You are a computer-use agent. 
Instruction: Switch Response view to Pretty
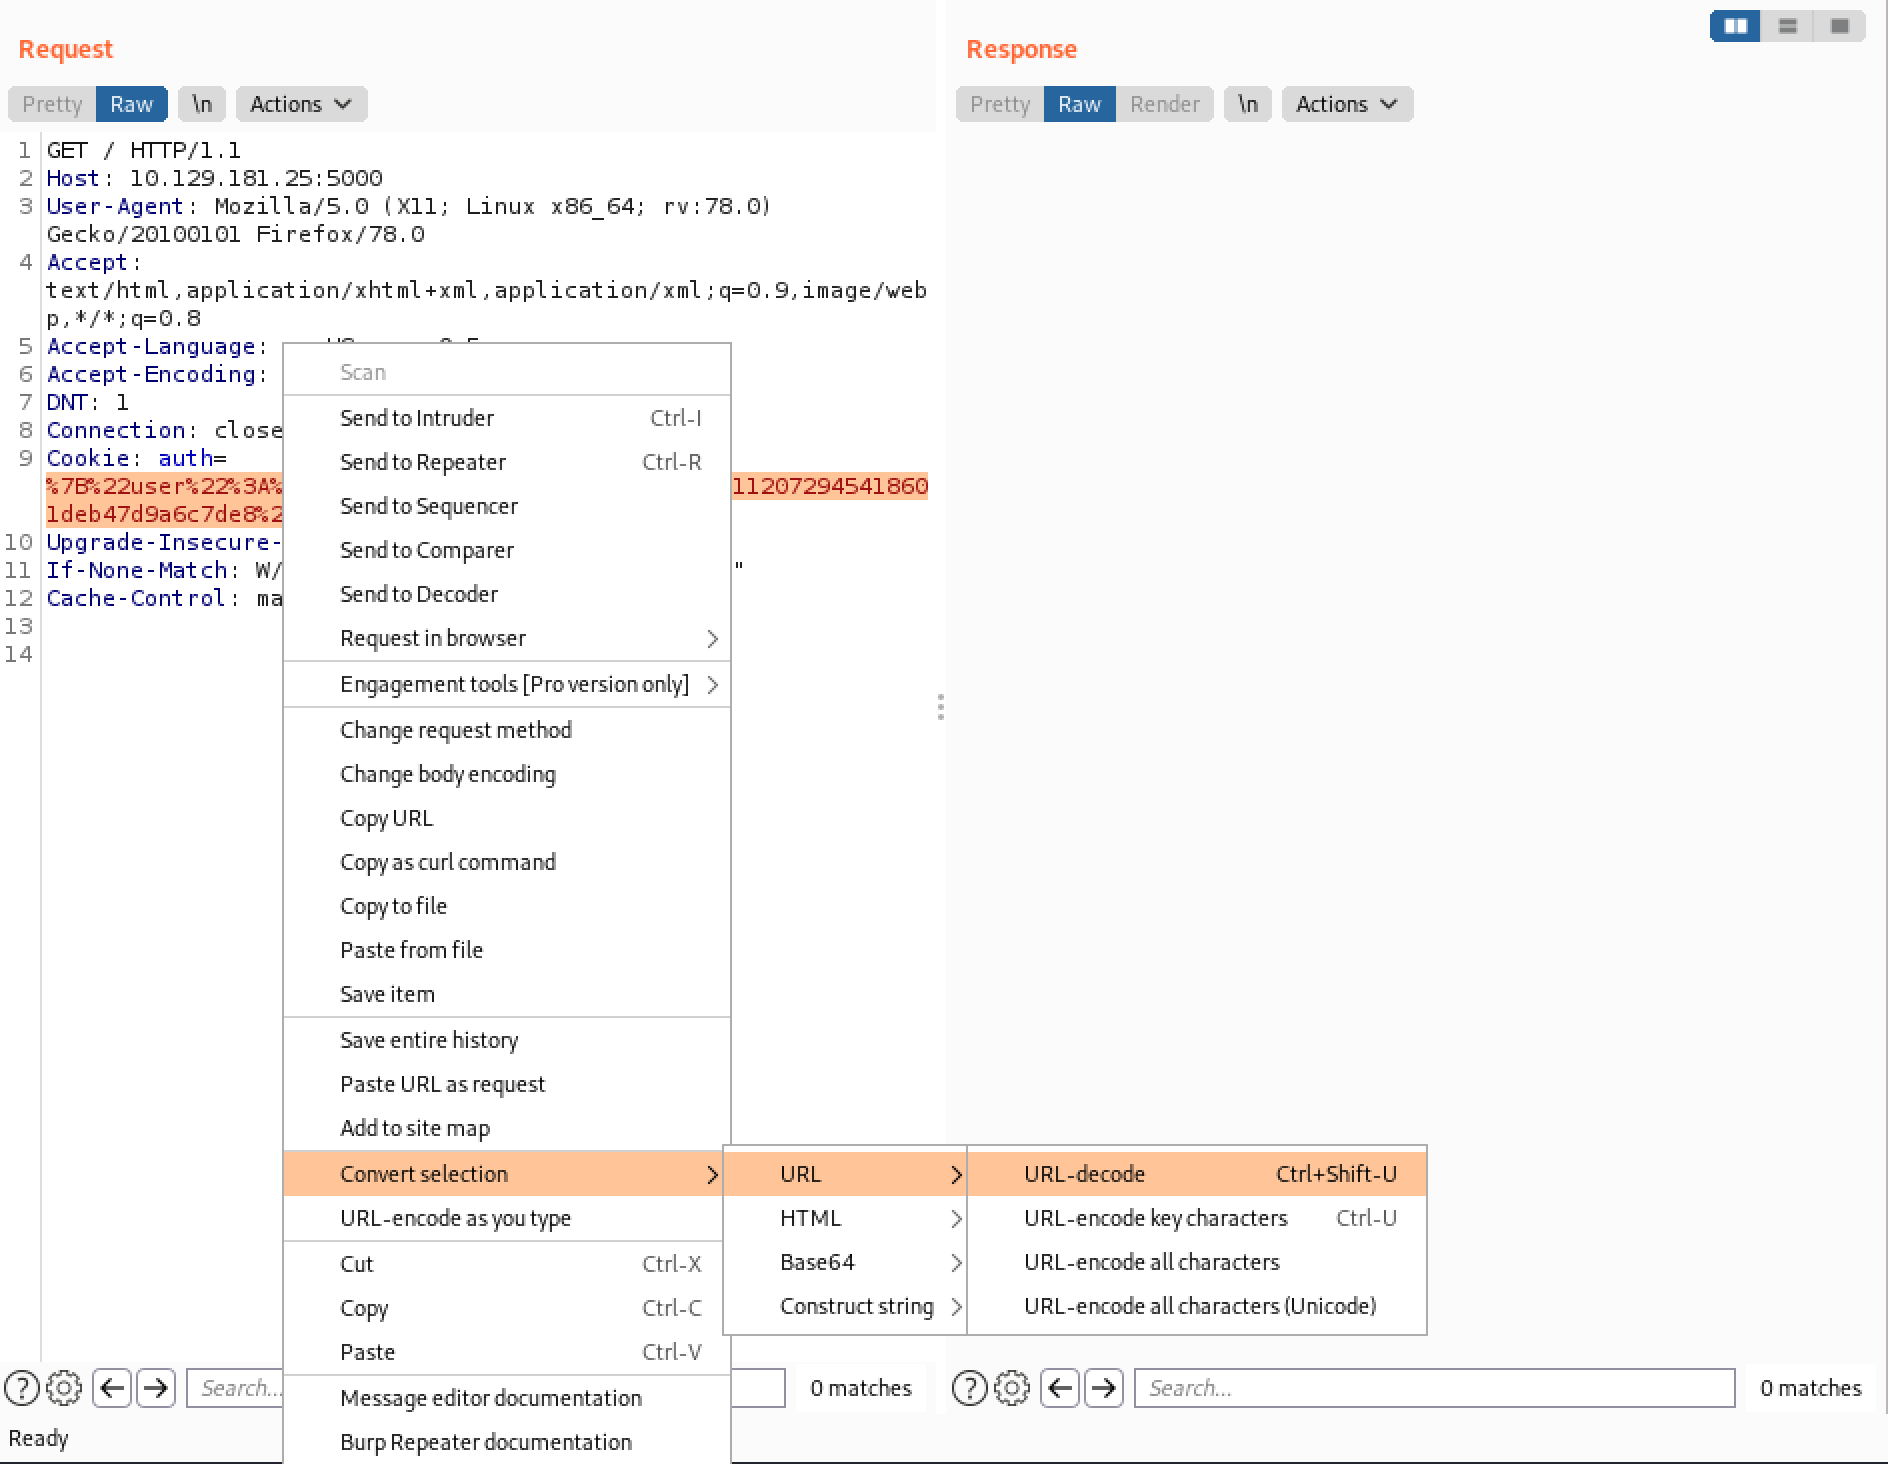coord(1000,104)
